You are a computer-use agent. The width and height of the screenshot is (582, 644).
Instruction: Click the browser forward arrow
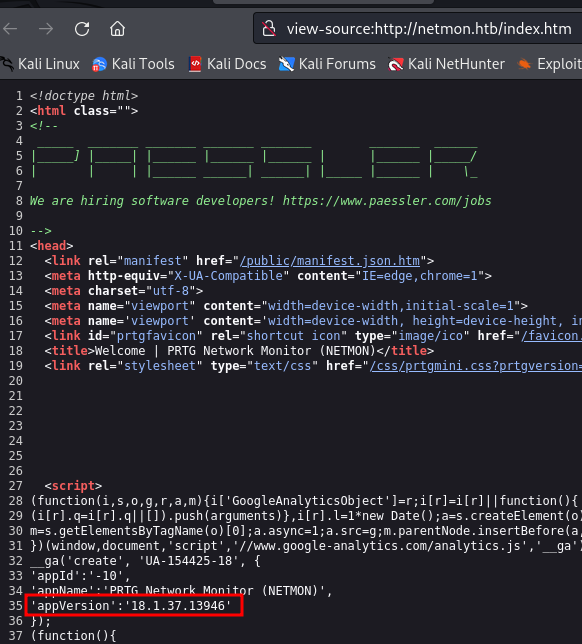click(x=46, y=29)
